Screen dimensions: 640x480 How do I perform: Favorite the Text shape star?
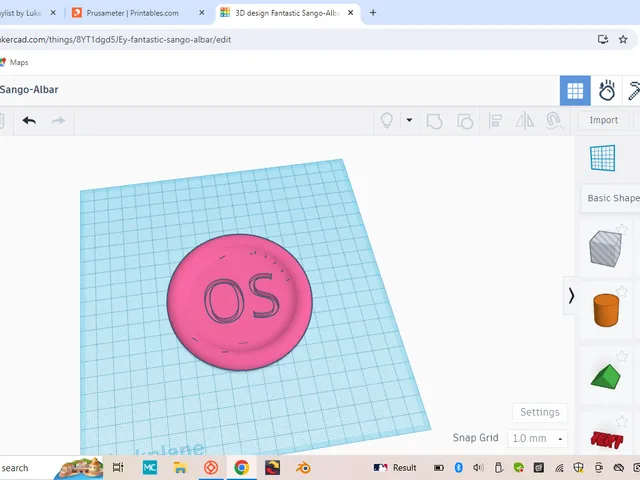622,421
